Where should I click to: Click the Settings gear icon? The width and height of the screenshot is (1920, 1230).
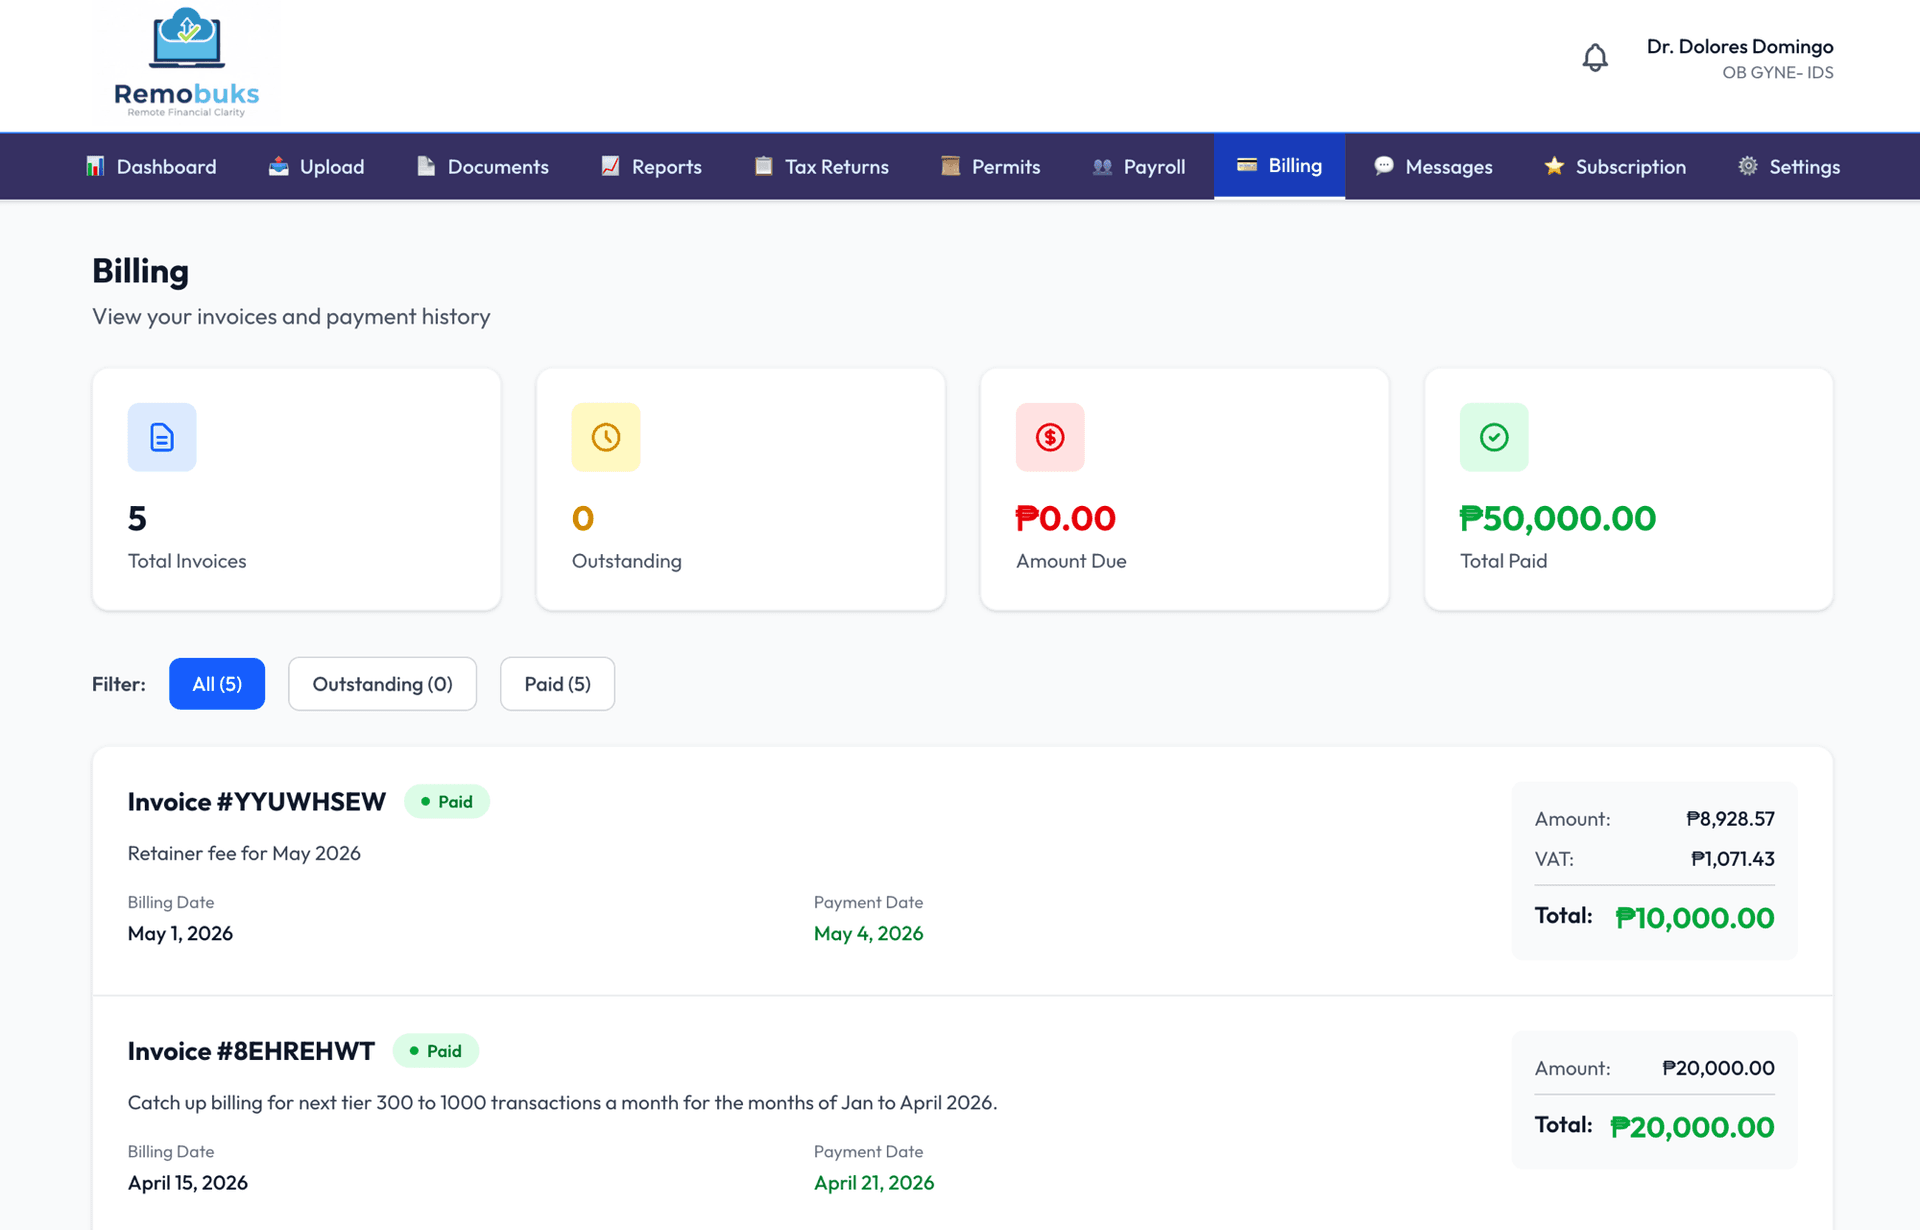(x=1748, y=166)
